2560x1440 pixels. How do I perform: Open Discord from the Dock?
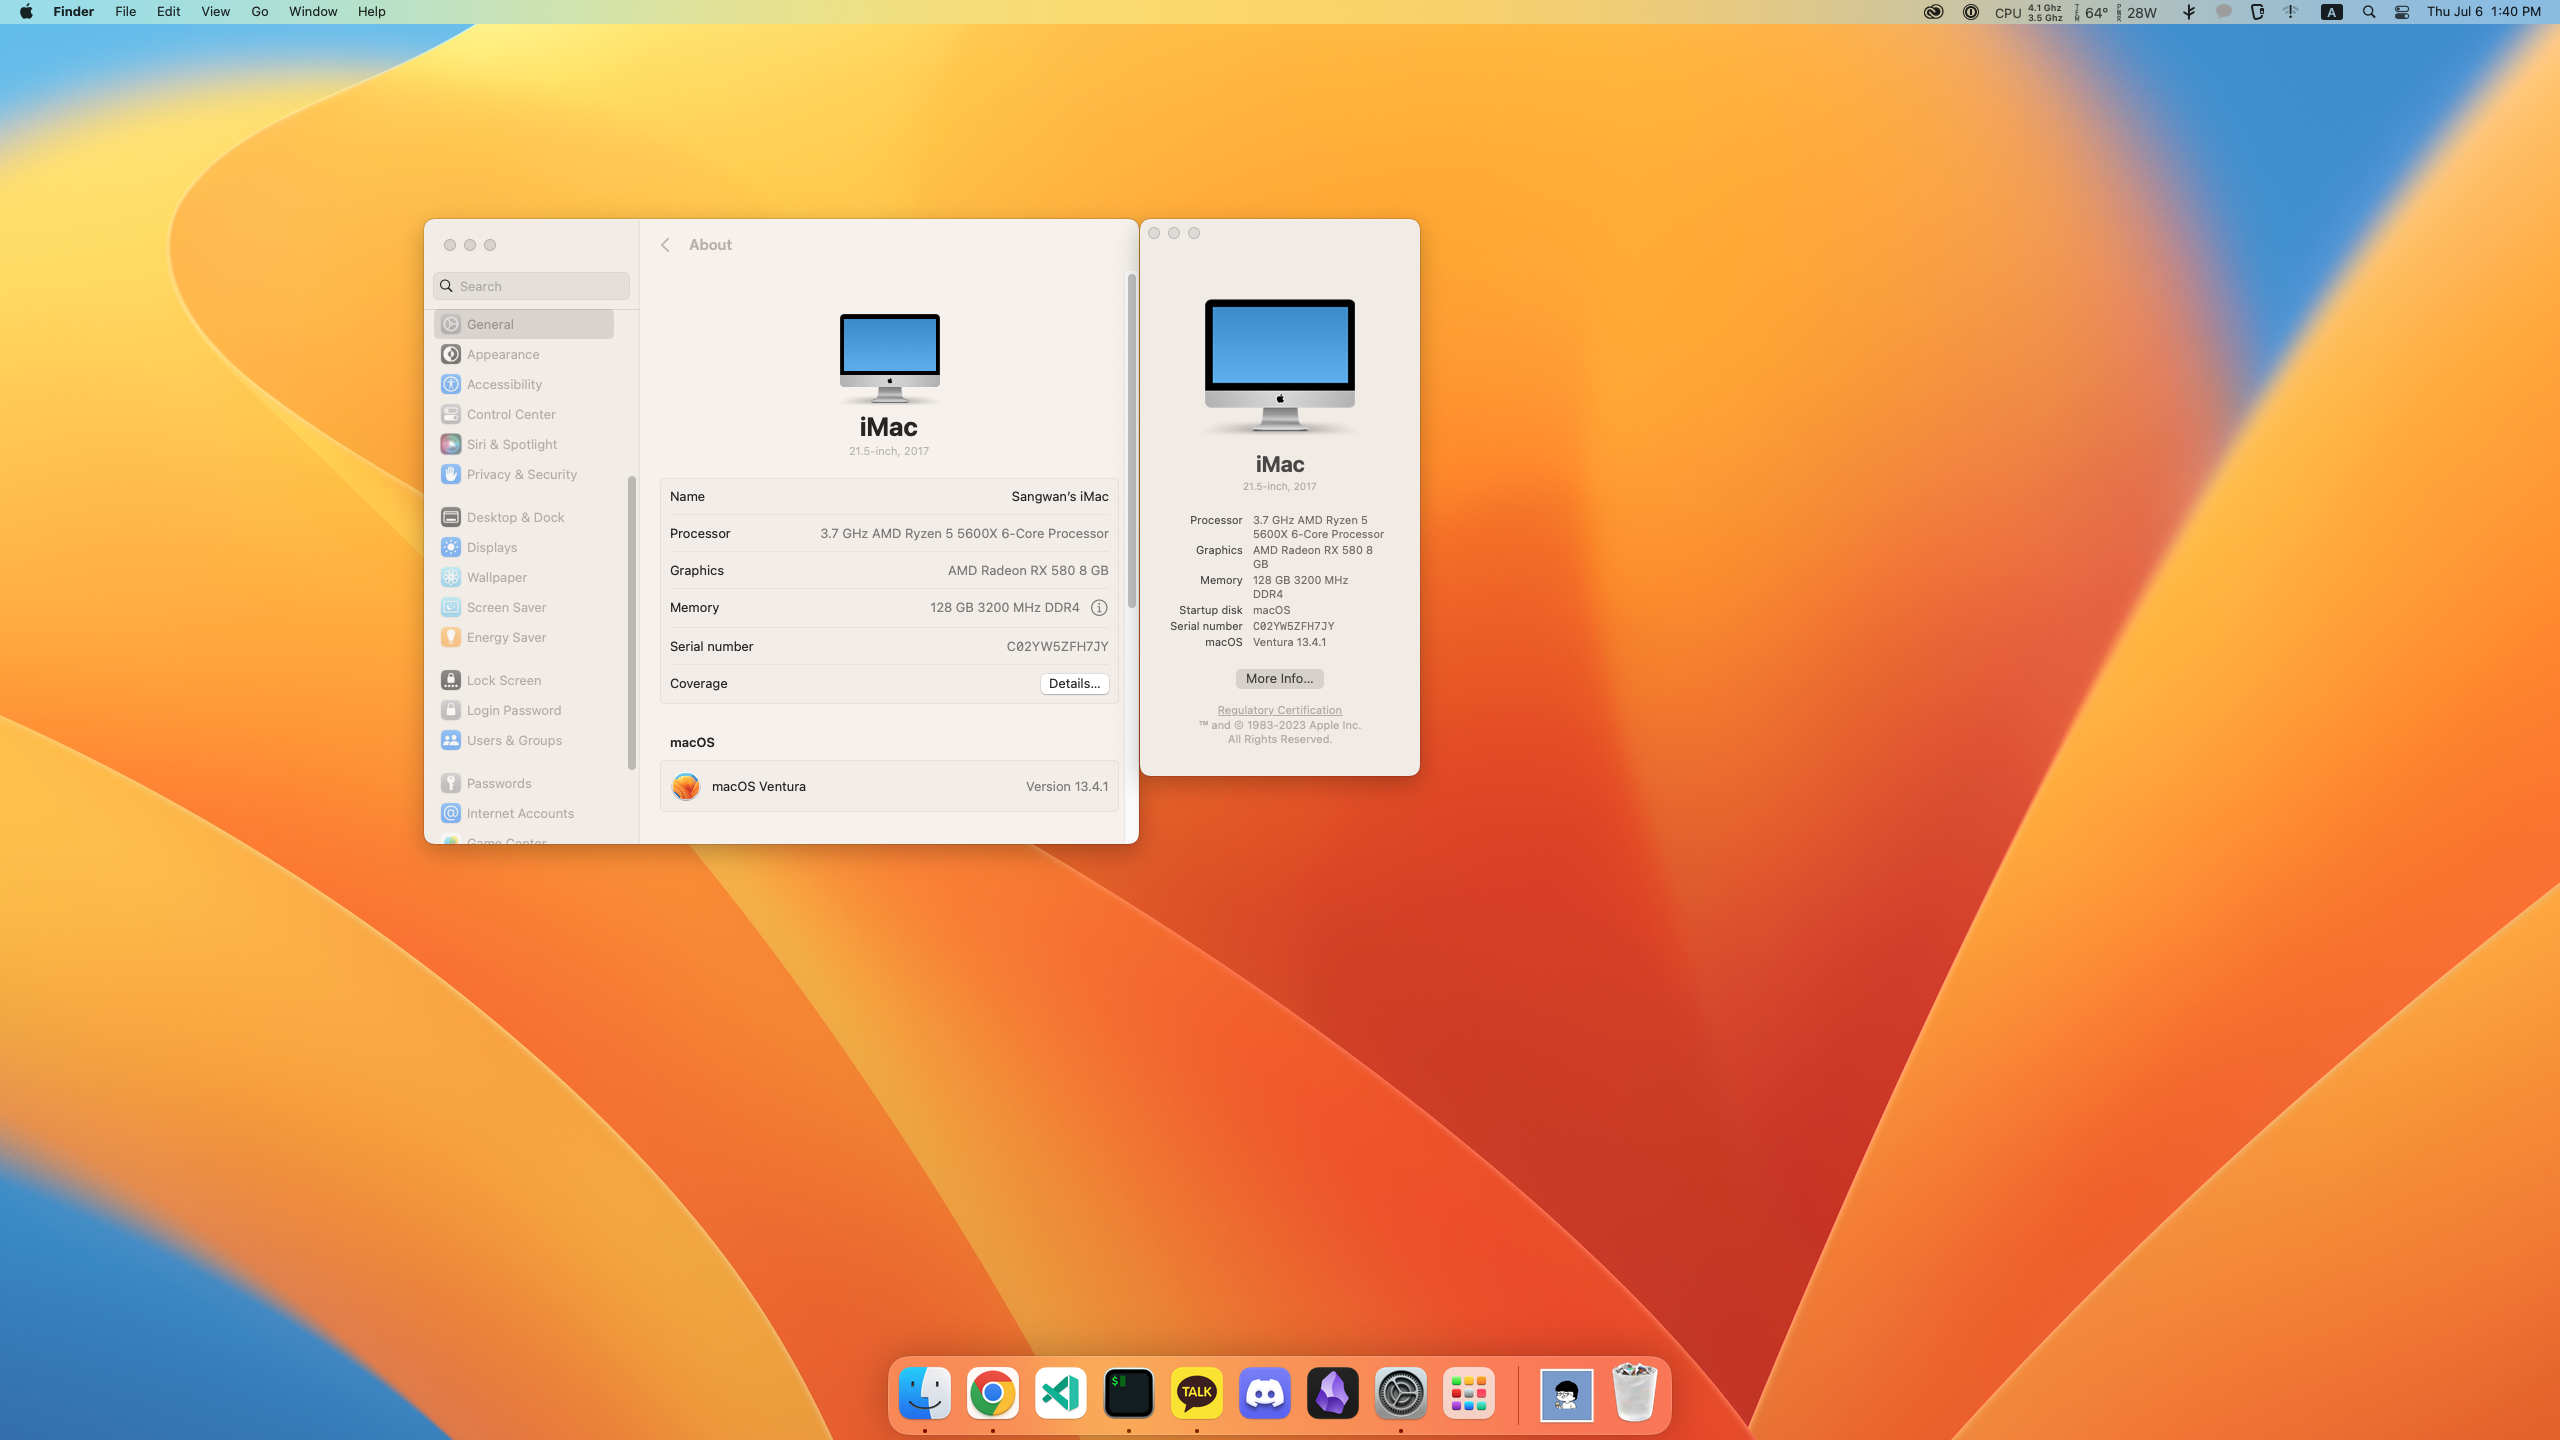coord(1265,1393)
